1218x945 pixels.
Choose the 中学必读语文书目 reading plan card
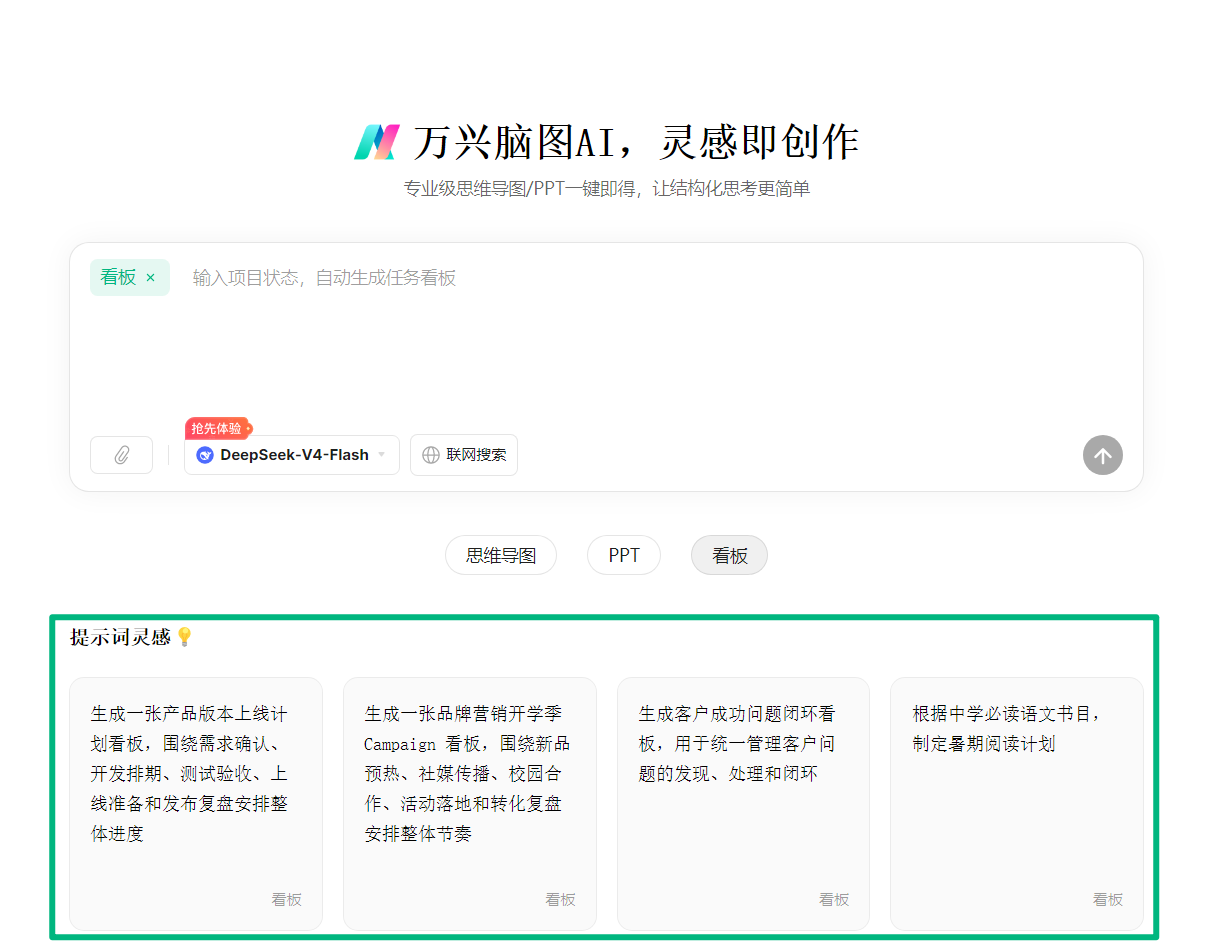tap(1017, 804)
